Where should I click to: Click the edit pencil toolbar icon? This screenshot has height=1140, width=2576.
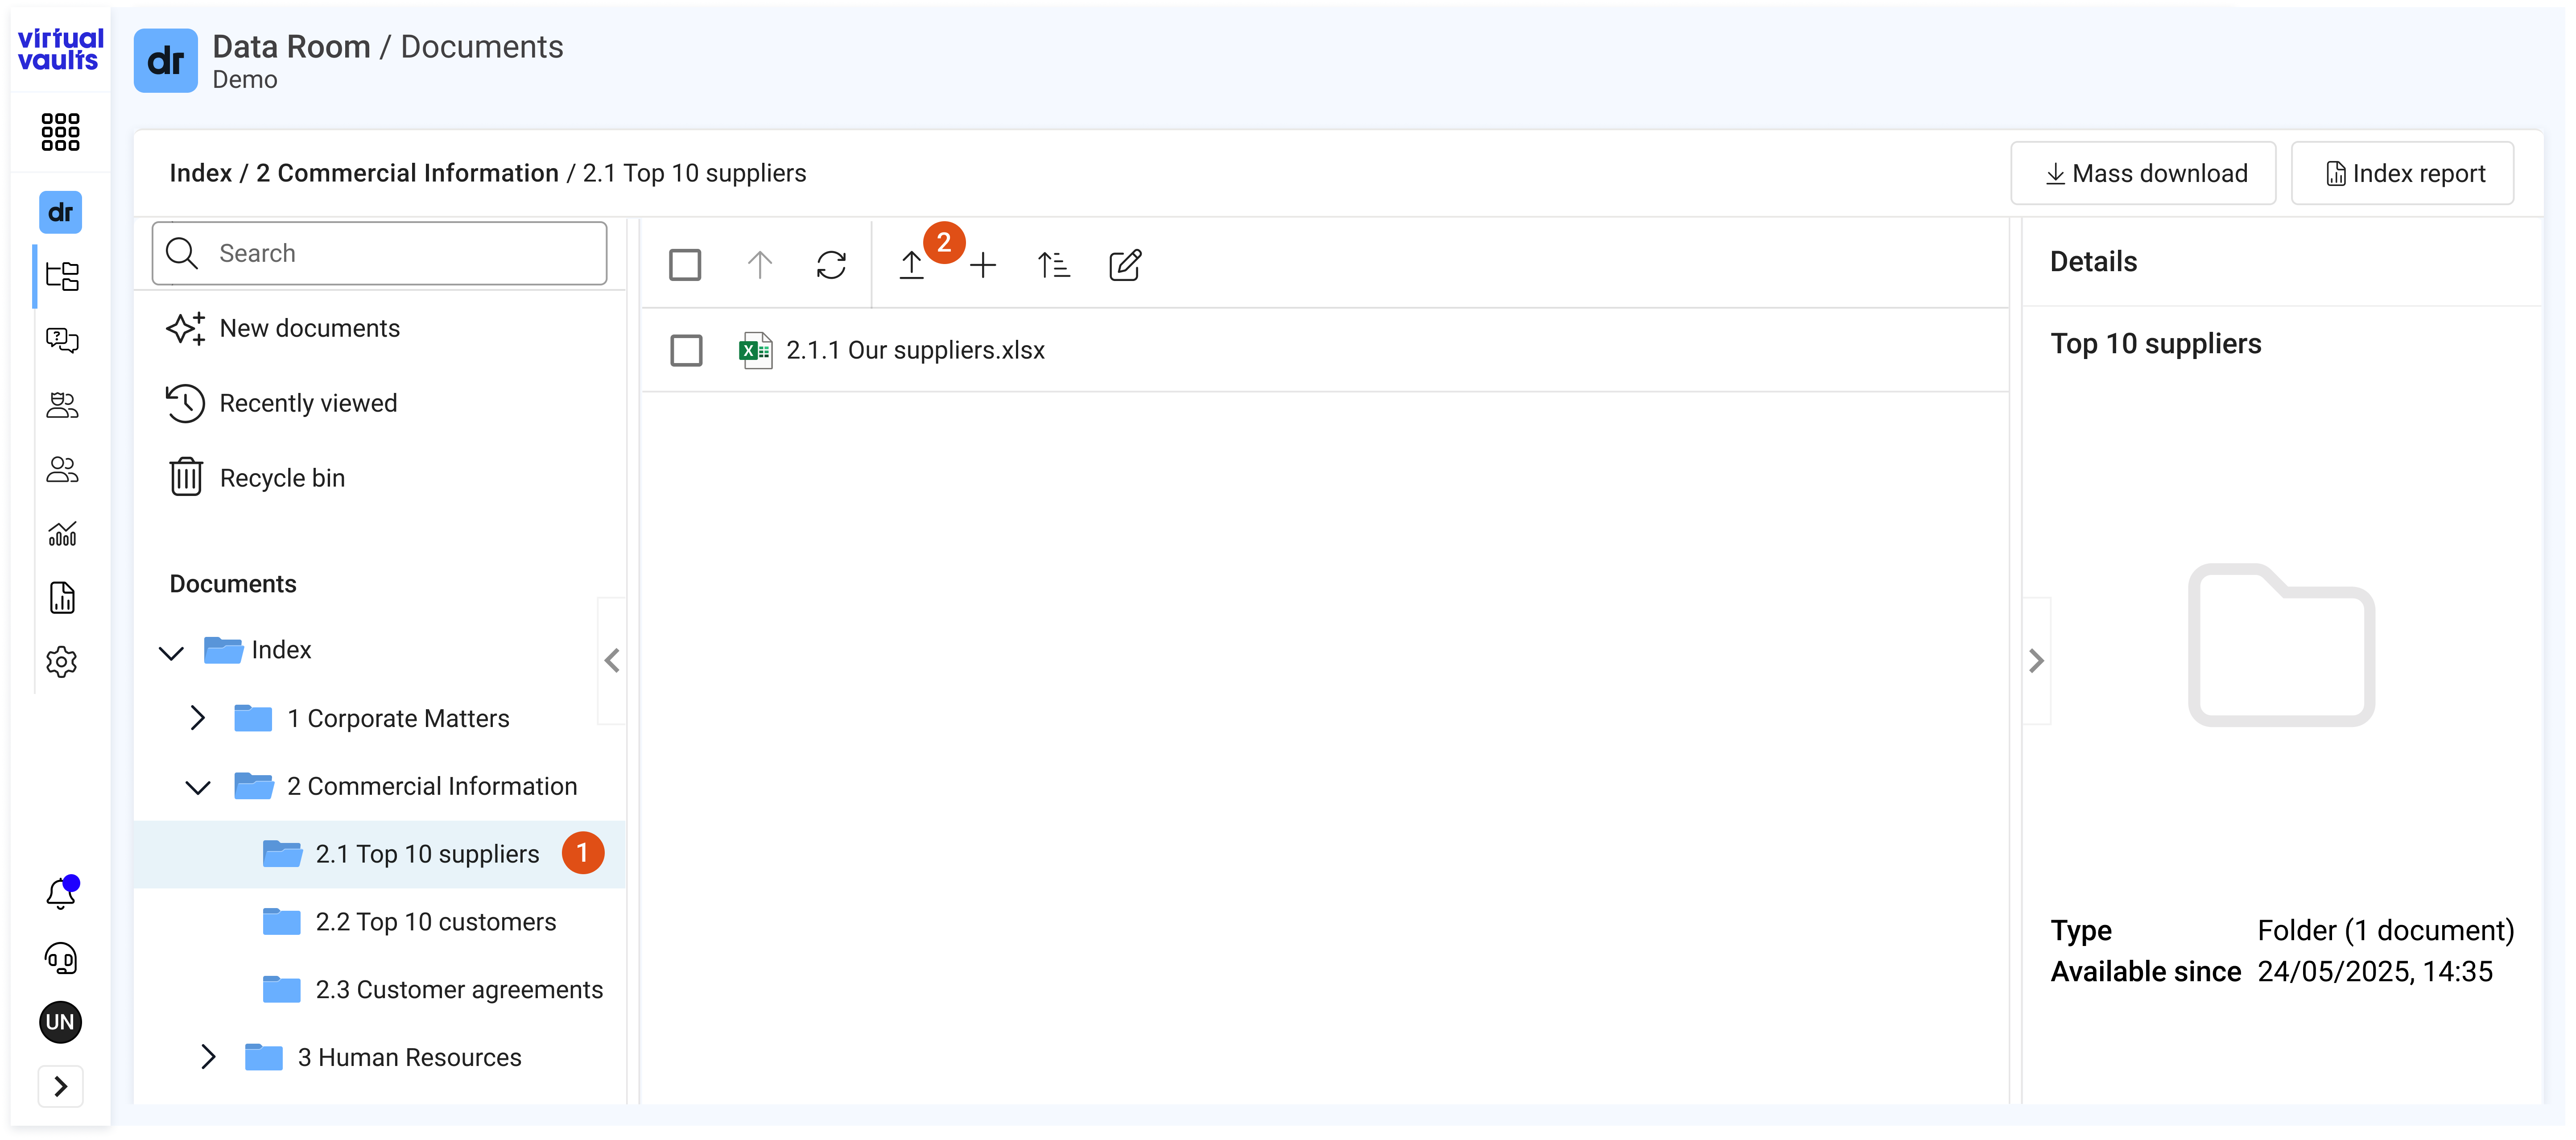point(1125,265)
